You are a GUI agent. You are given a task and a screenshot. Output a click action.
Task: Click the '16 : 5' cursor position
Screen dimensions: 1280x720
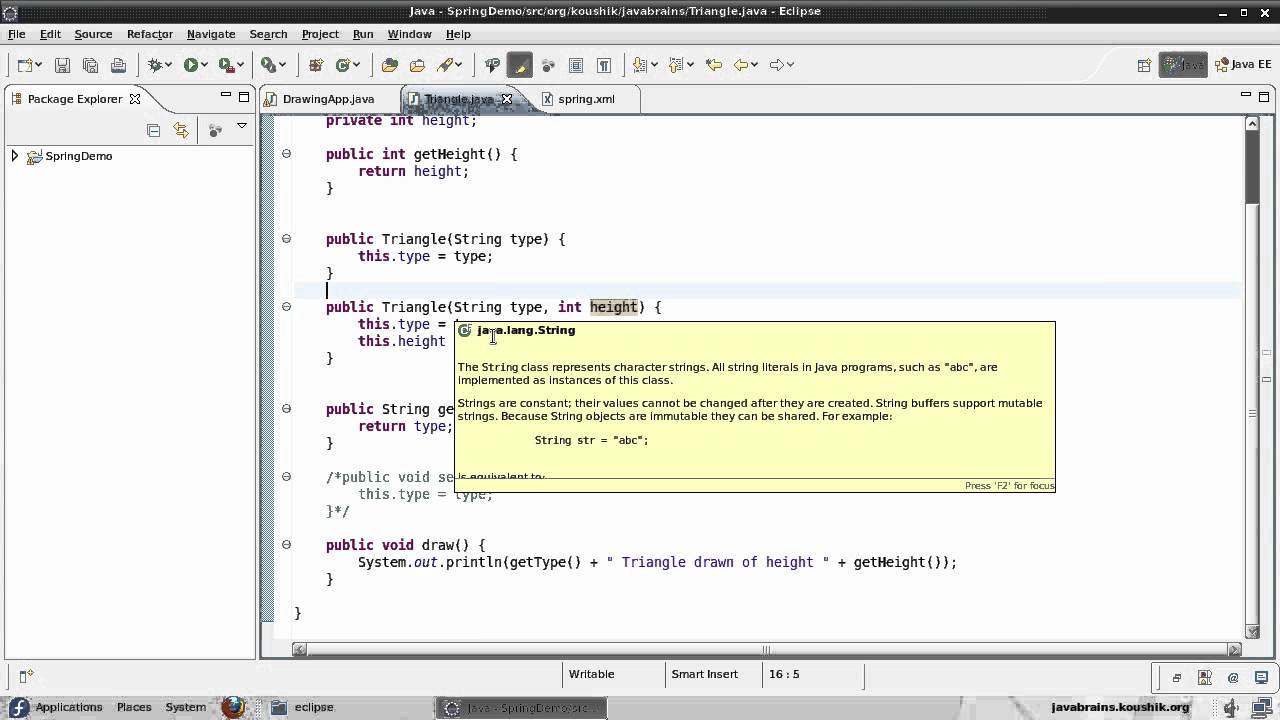(784, 674)
